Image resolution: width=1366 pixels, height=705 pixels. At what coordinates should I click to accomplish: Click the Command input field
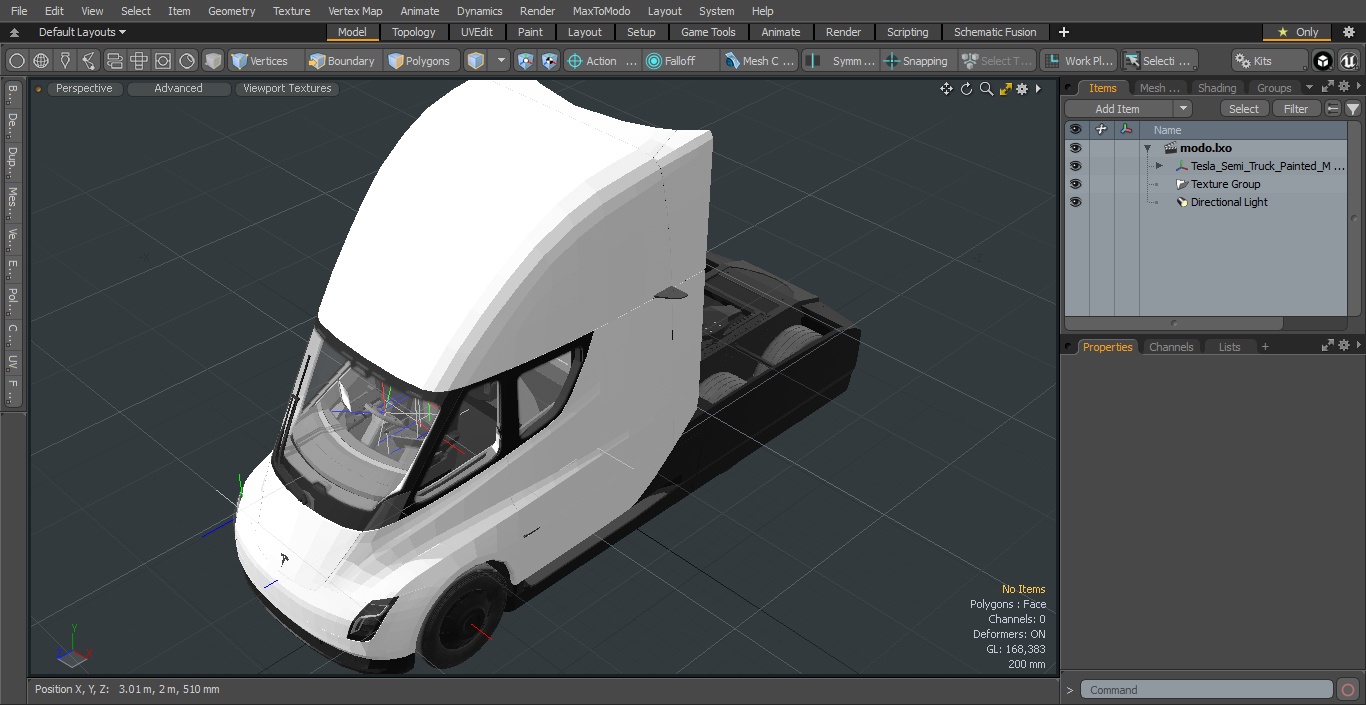pos(1207,690)
